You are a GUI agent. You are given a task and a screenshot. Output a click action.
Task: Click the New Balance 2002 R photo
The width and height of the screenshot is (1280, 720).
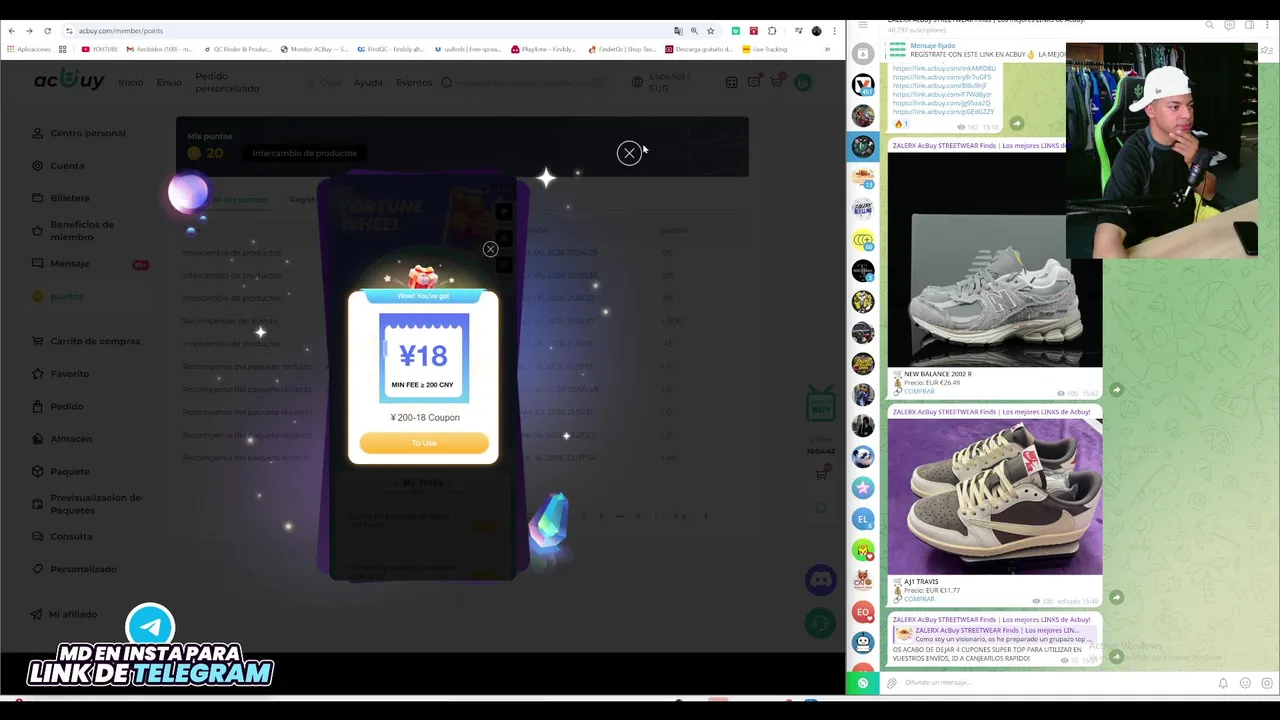[995, 260]
